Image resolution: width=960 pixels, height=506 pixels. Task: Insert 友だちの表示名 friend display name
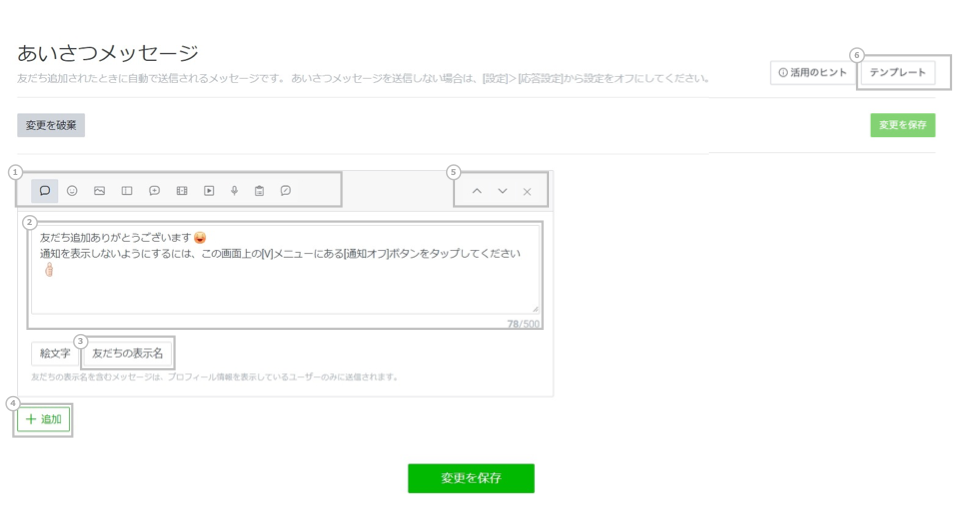click(x=127, y=353)
